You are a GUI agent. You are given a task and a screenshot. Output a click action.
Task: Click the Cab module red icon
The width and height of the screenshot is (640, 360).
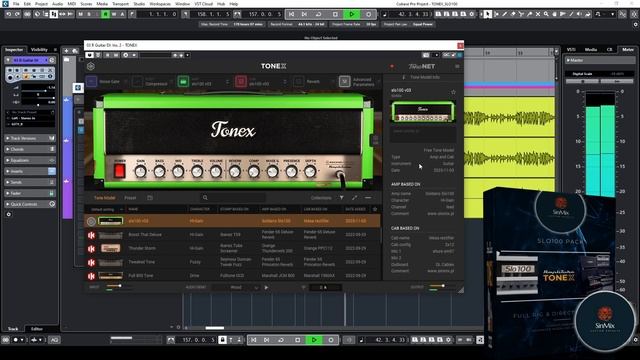pyautogui.click(x=241, y=82)
